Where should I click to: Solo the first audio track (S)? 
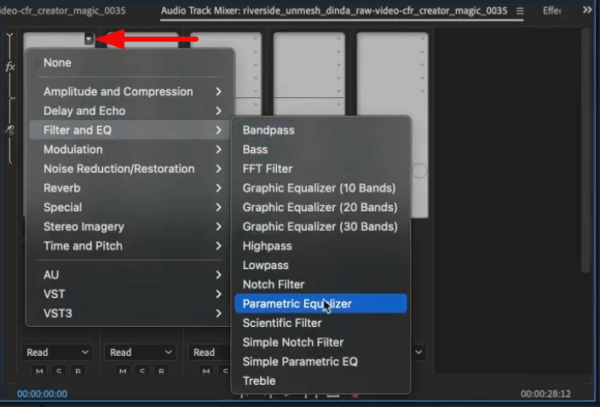point(59,371)
